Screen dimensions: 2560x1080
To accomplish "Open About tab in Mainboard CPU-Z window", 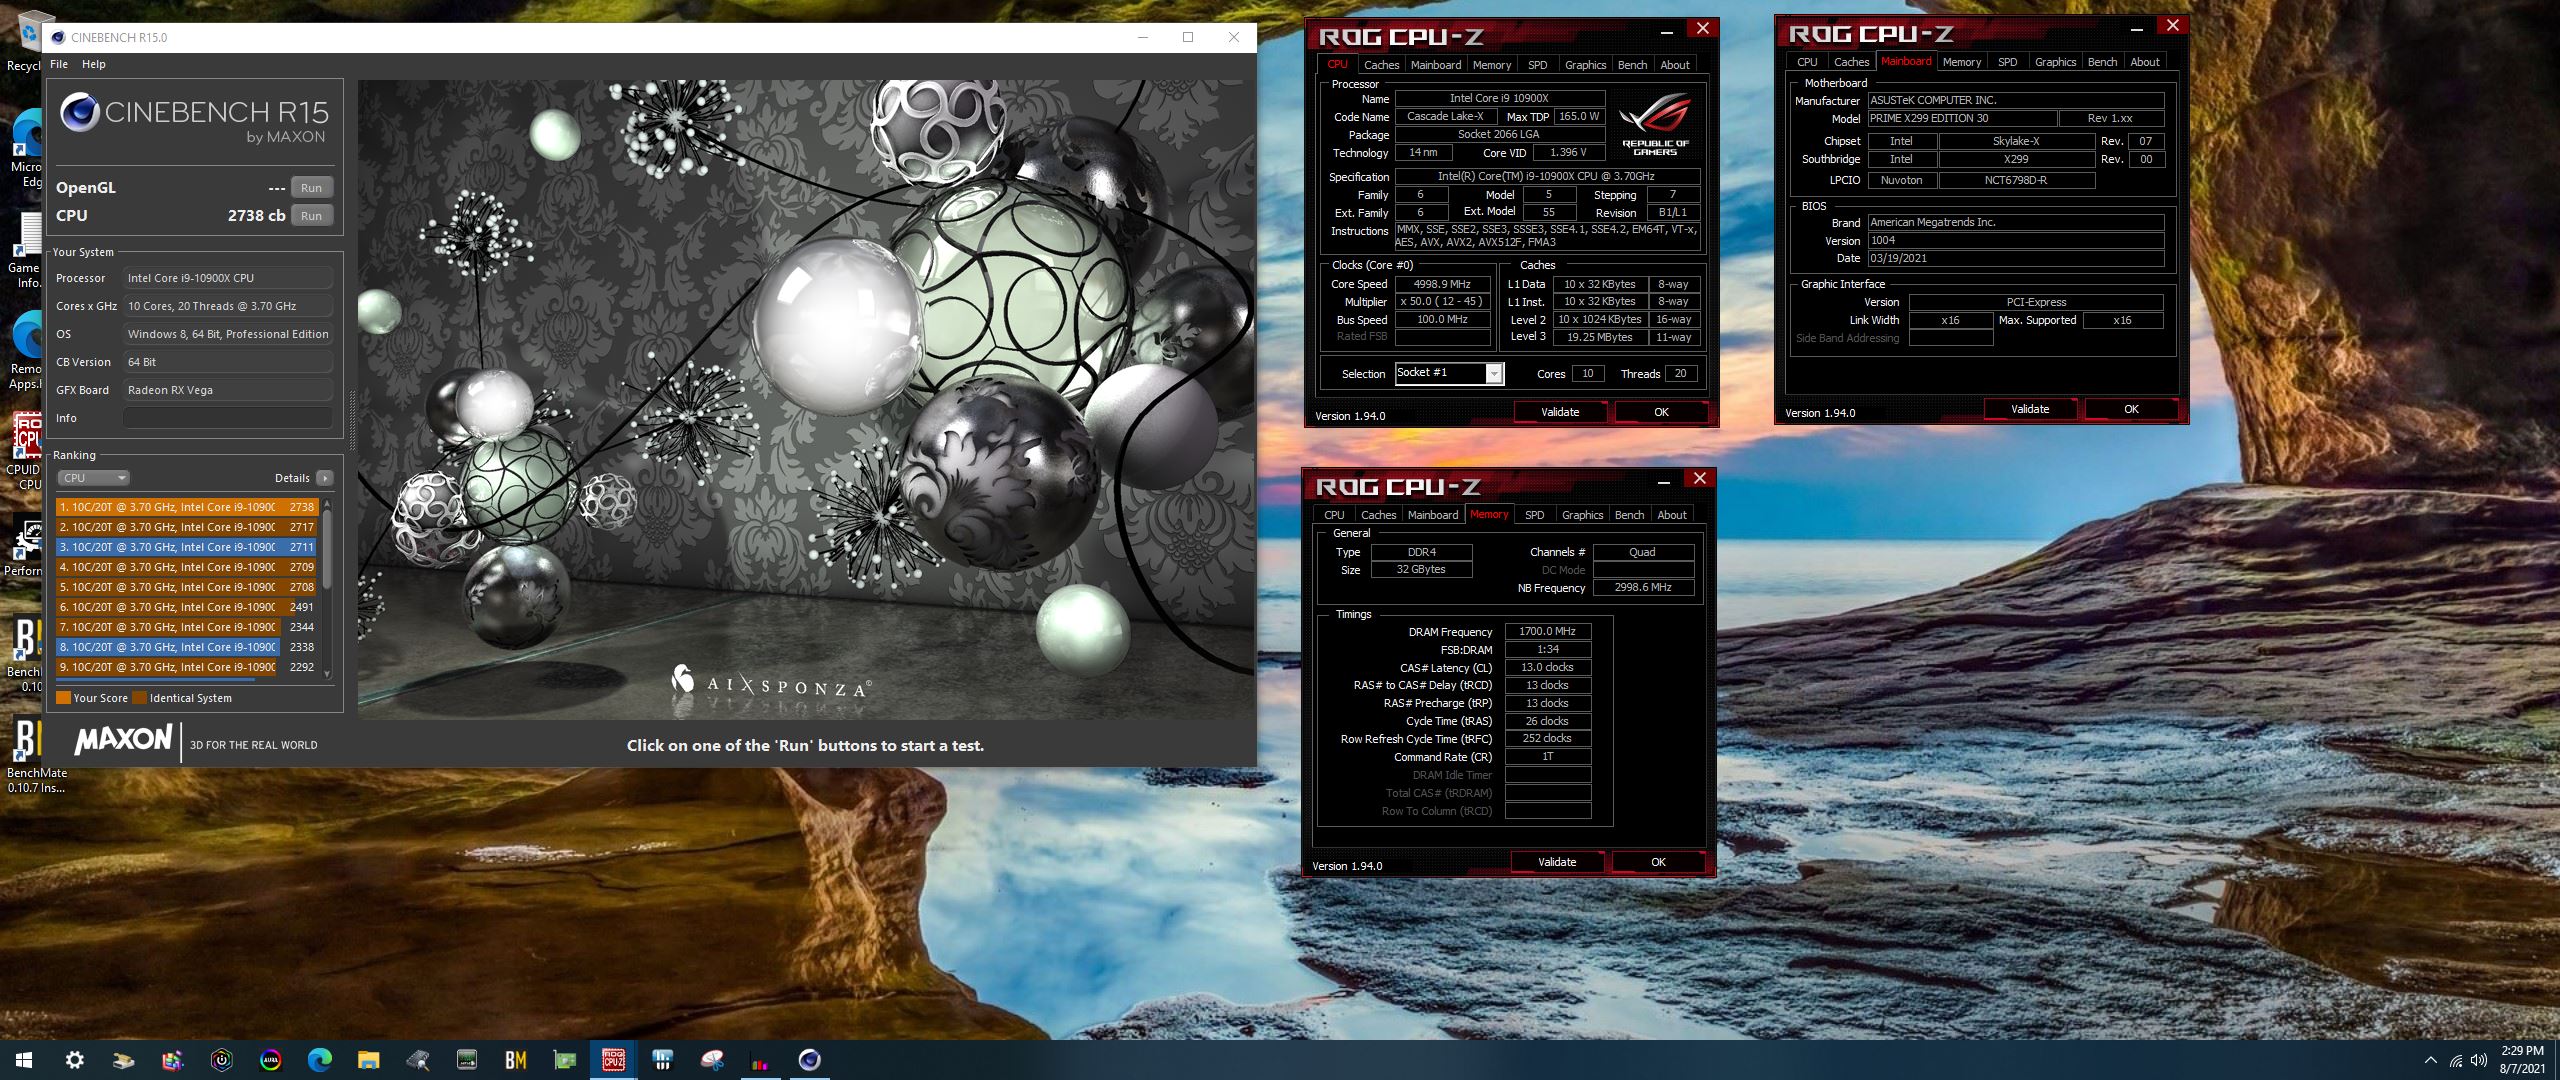I will point(2144,62).
